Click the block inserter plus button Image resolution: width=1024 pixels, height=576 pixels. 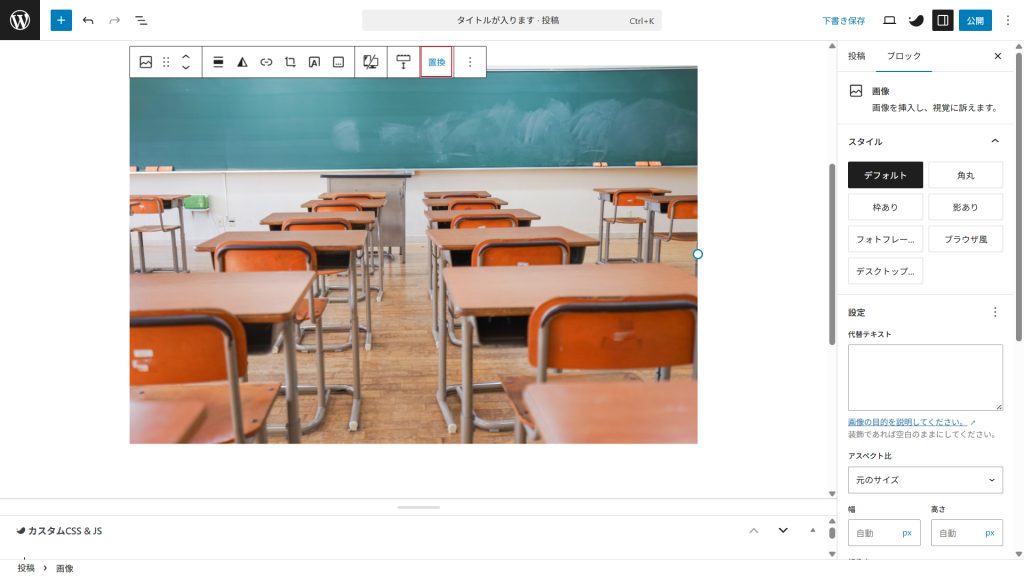[61, 20]
